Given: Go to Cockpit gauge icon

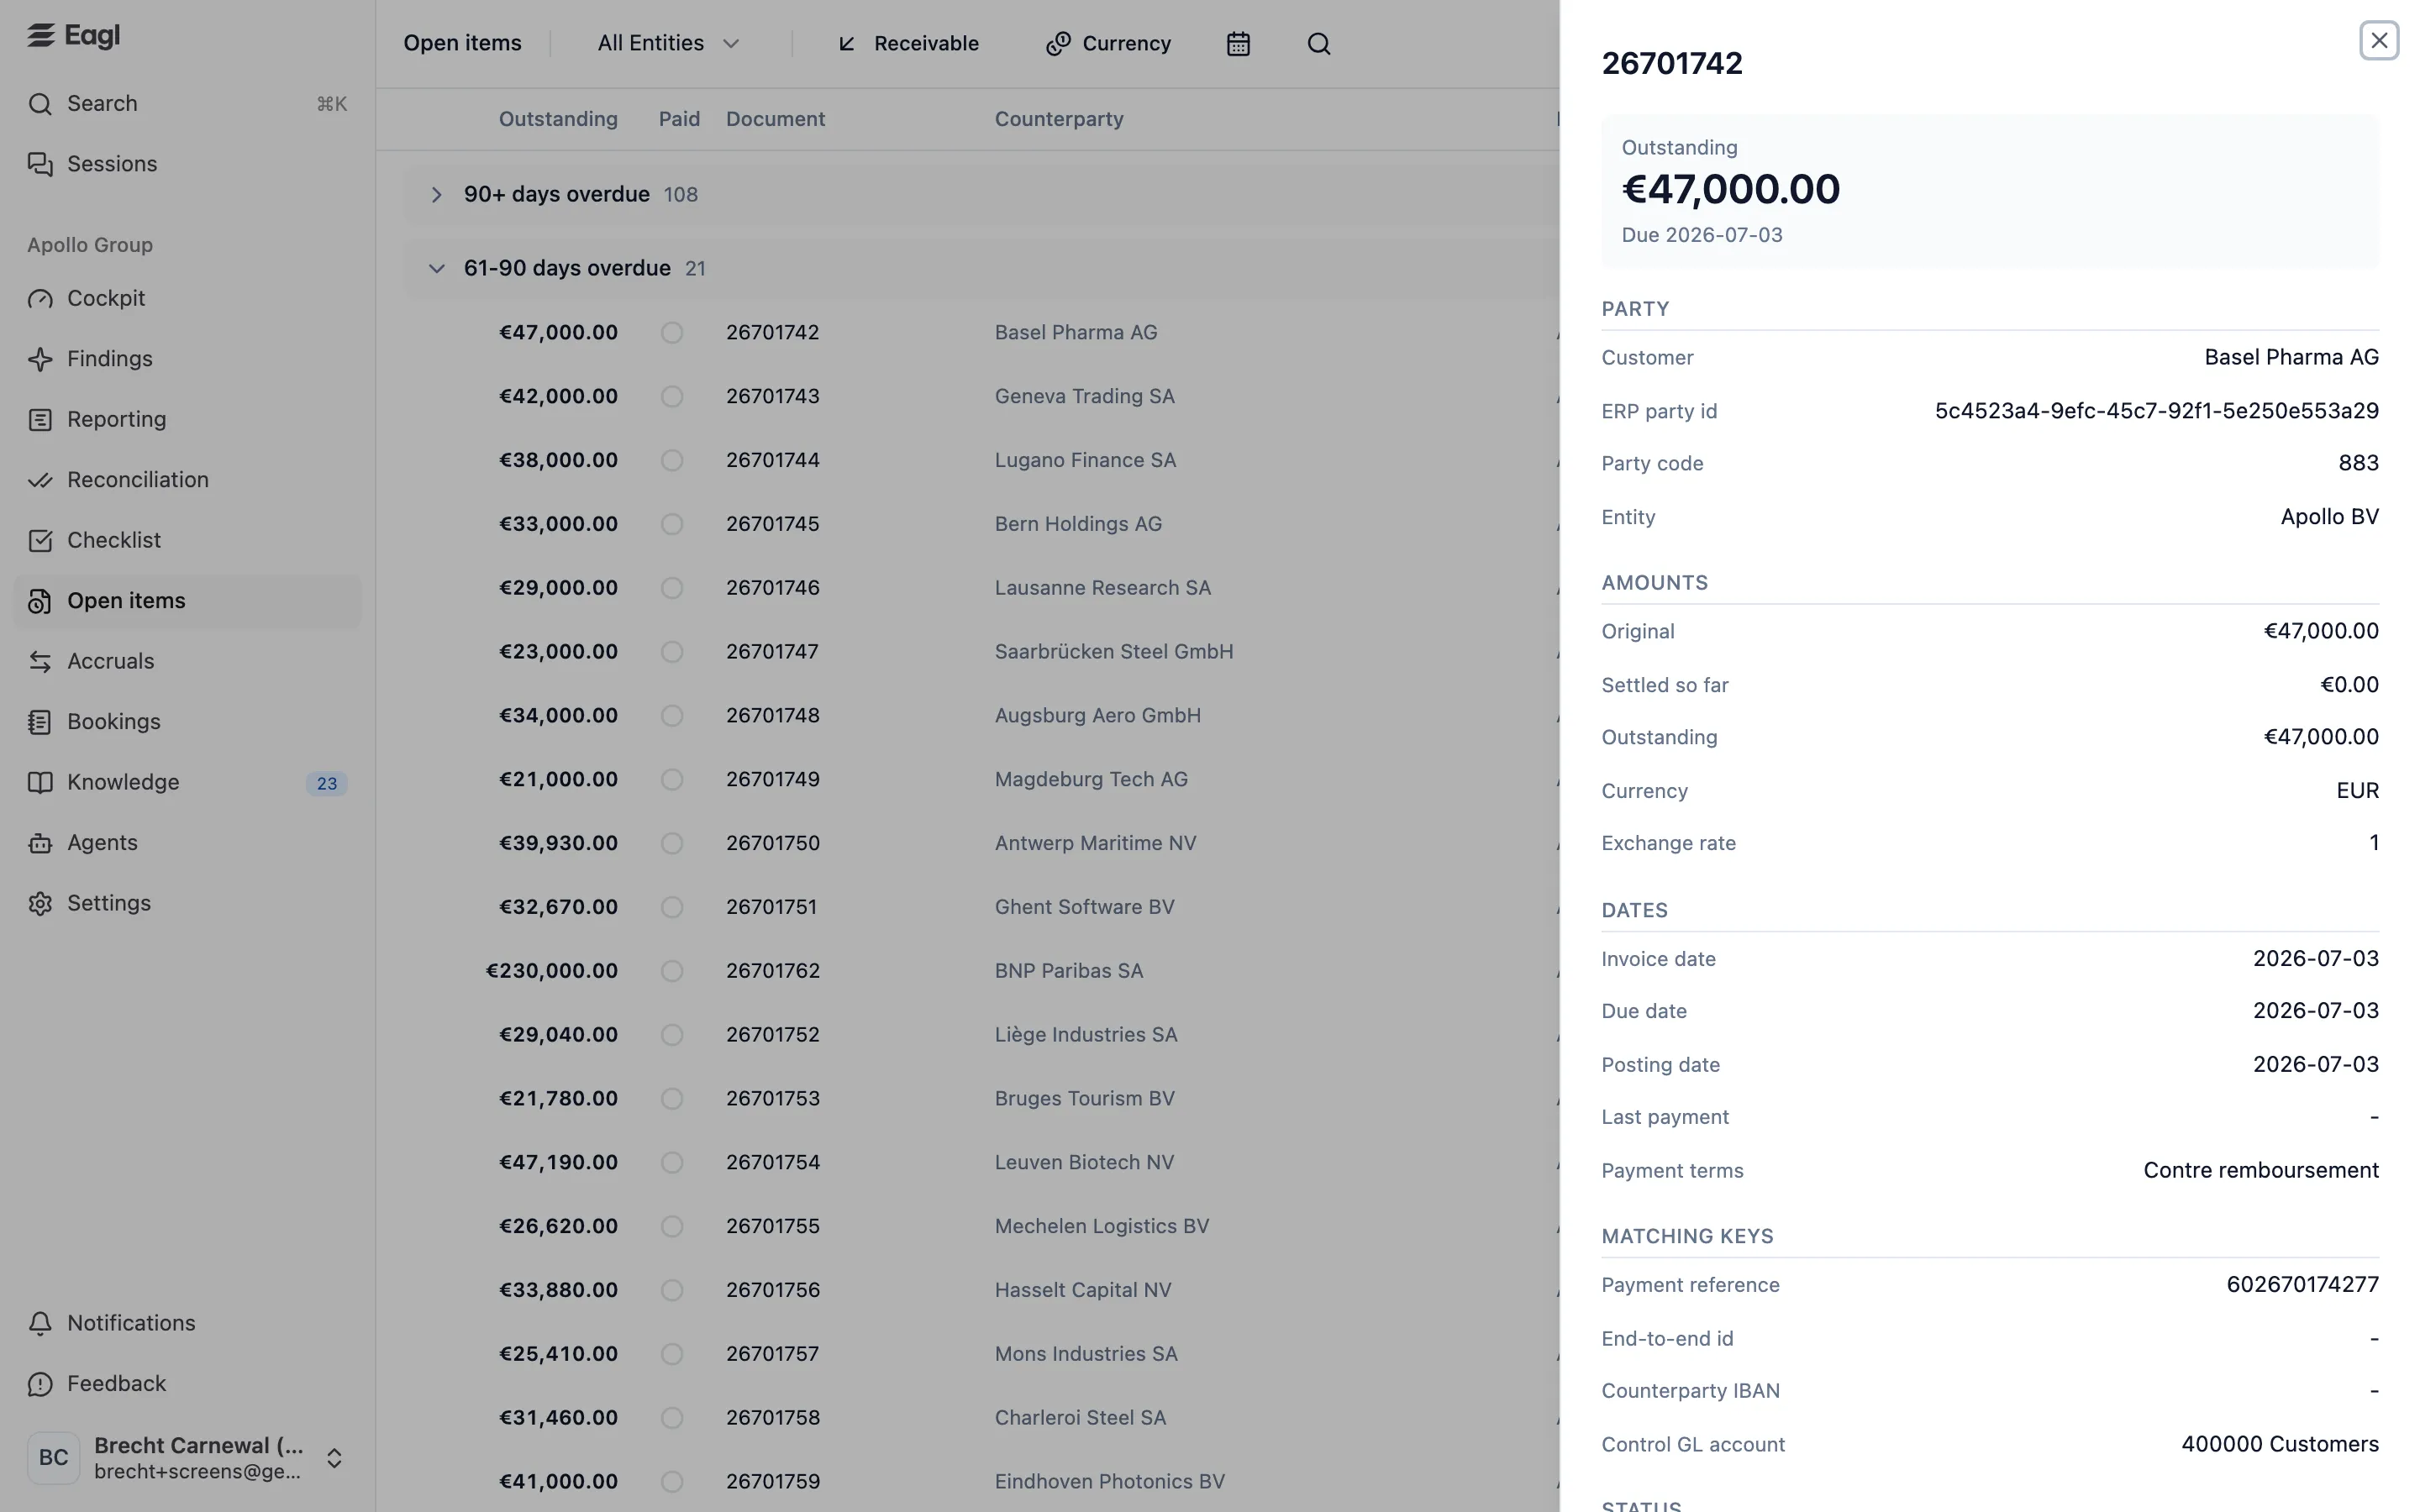Looking at the screenshot, I should [x=40, y=299].
